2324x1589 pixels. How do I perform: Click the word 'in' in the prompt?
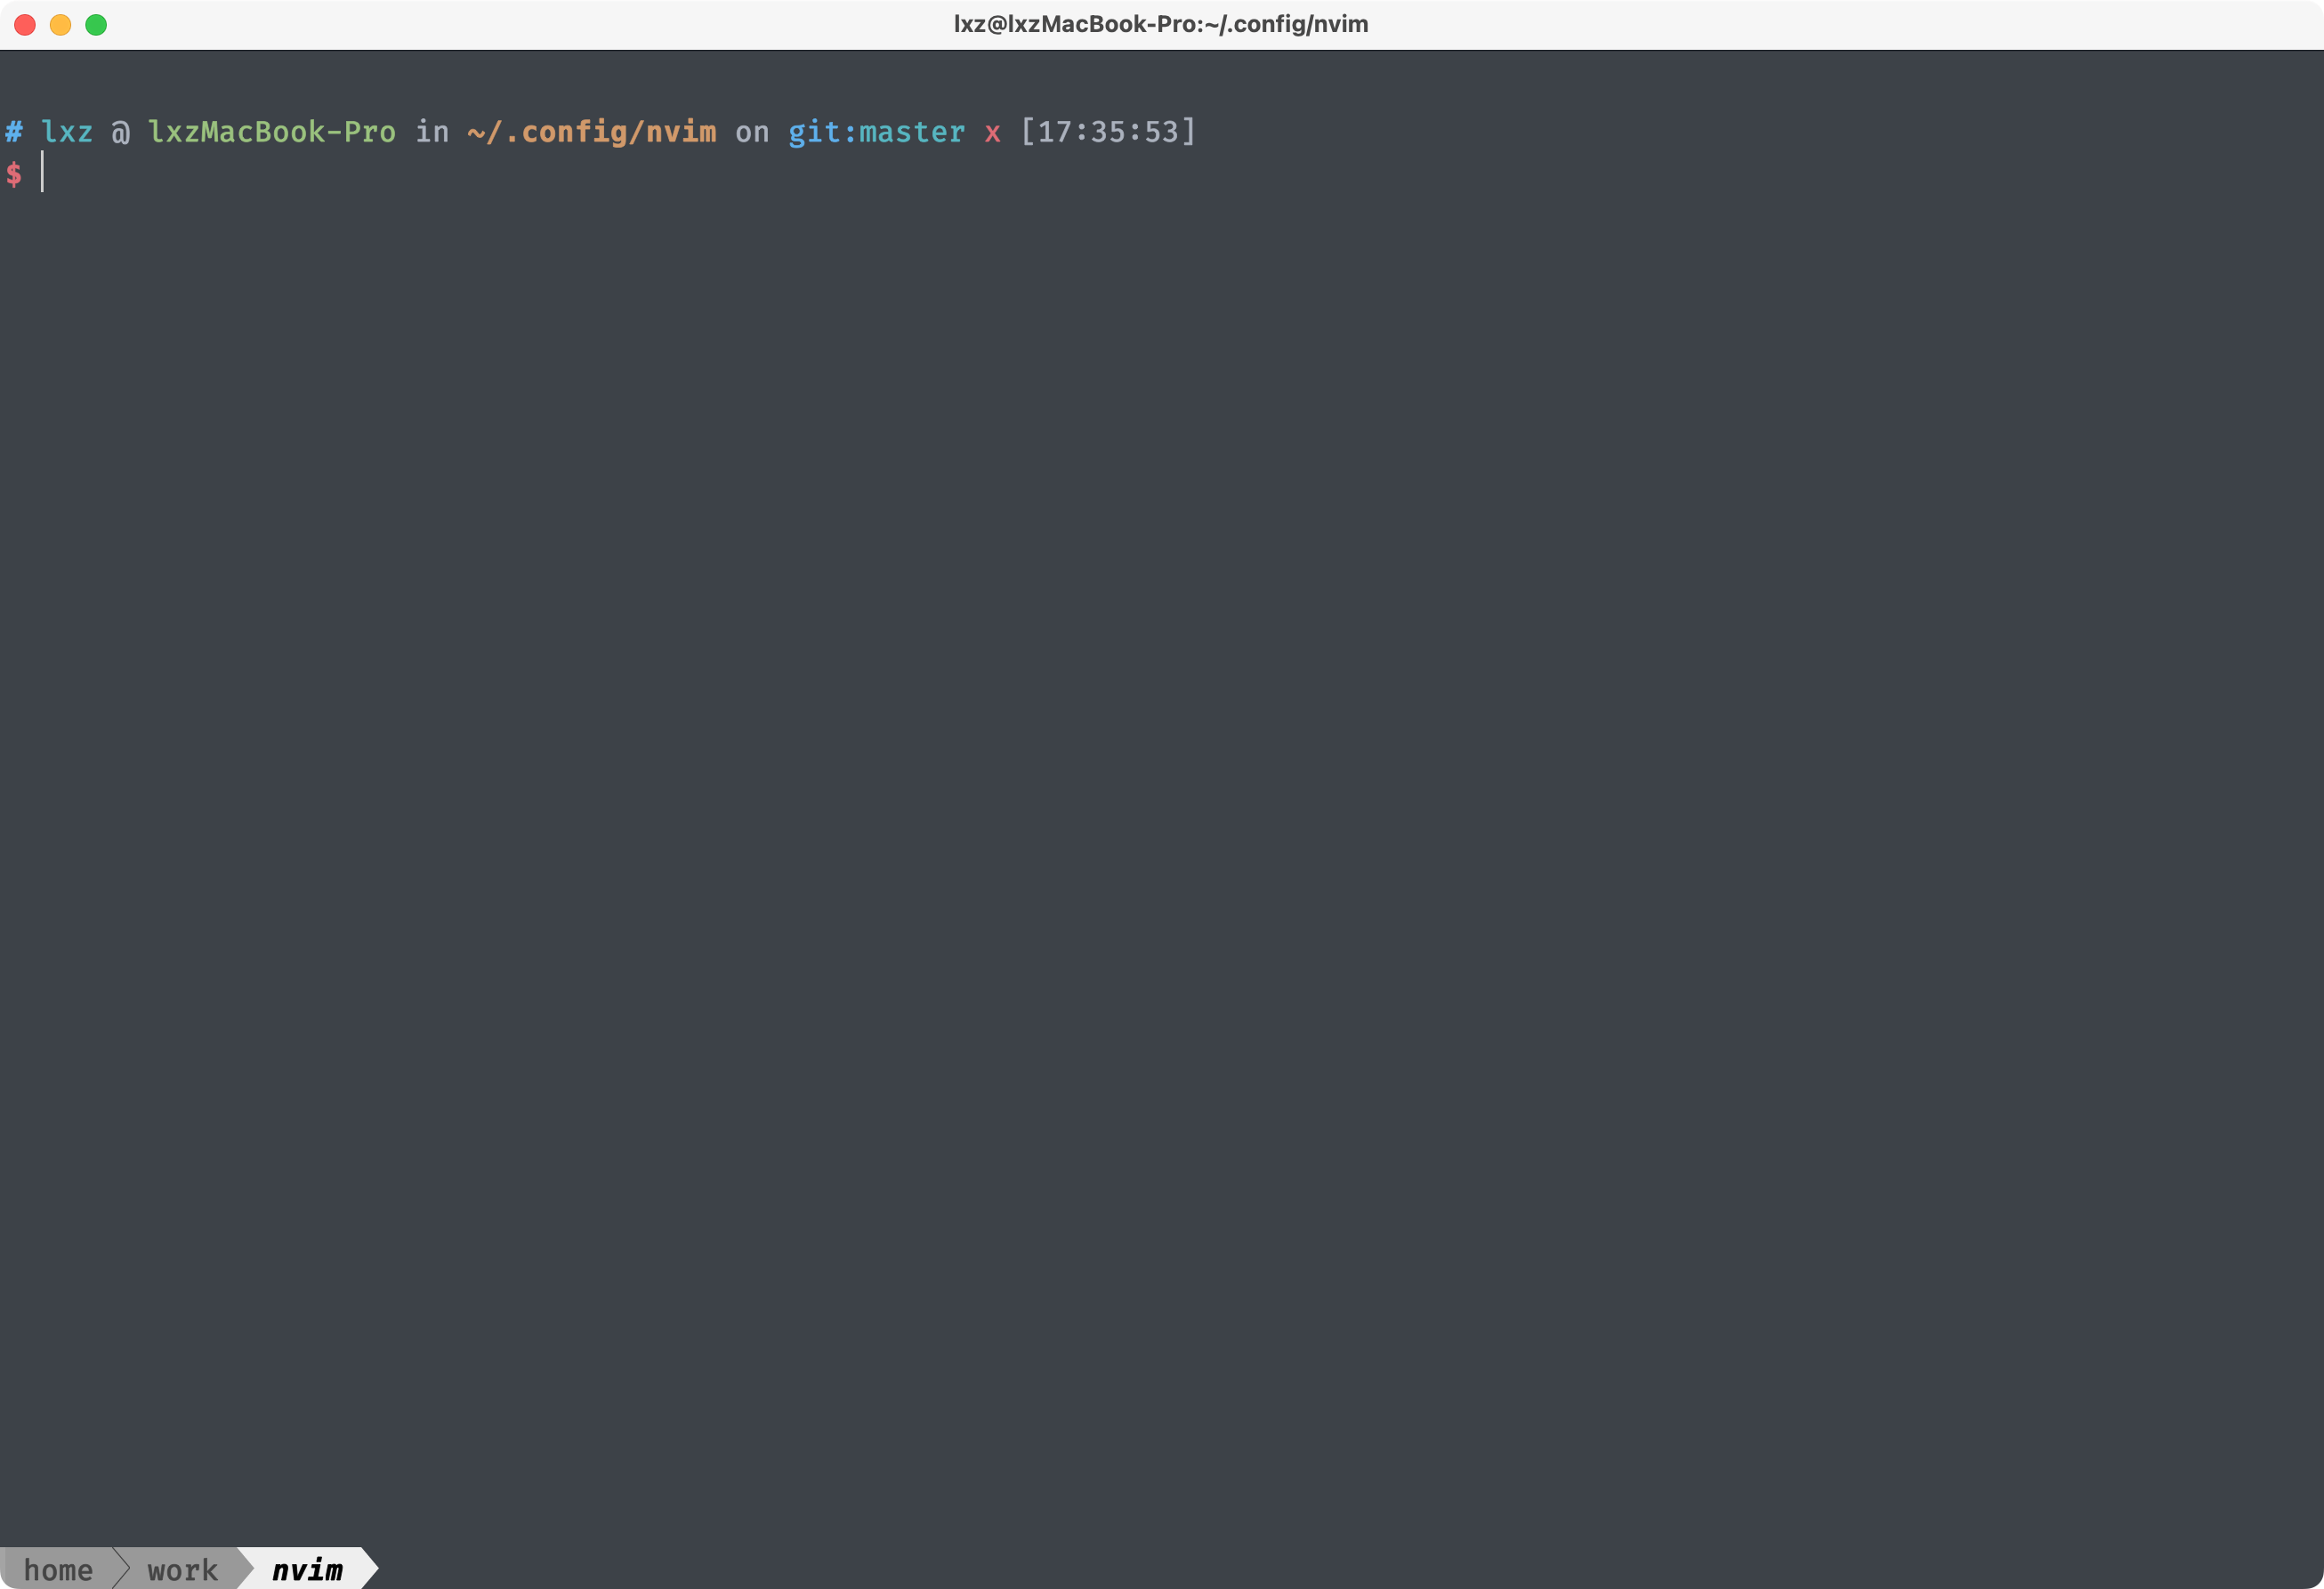pyautogui.click(x=432, y=132)
